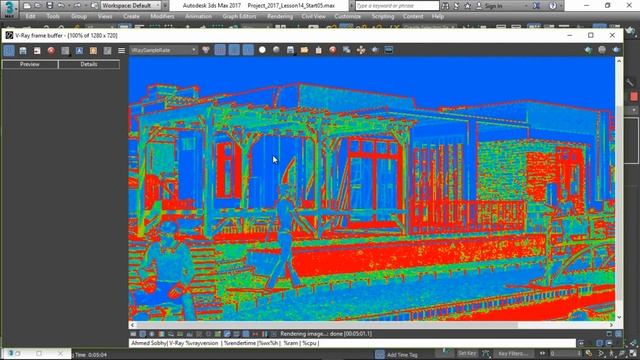Open the Create menu
Screen dimensions: 640x360
131,16
